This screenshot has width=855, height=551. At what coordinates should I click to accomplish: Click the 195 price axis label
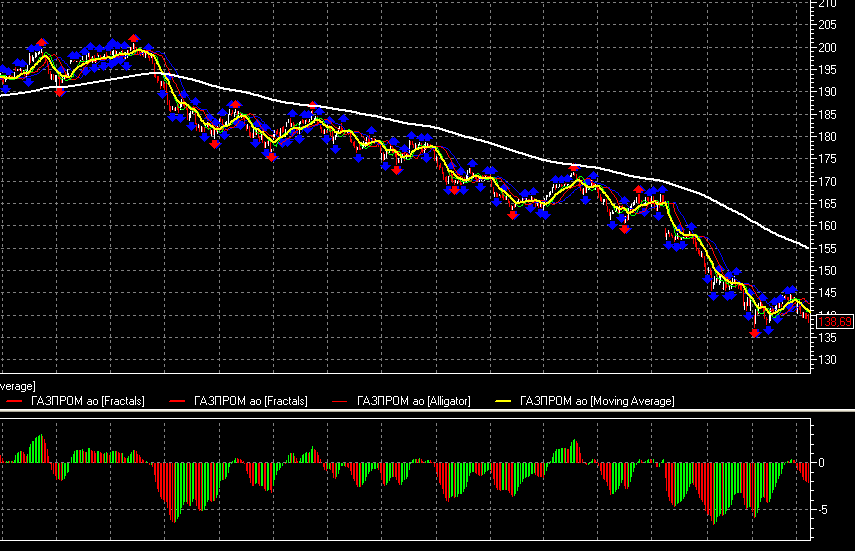827,70
